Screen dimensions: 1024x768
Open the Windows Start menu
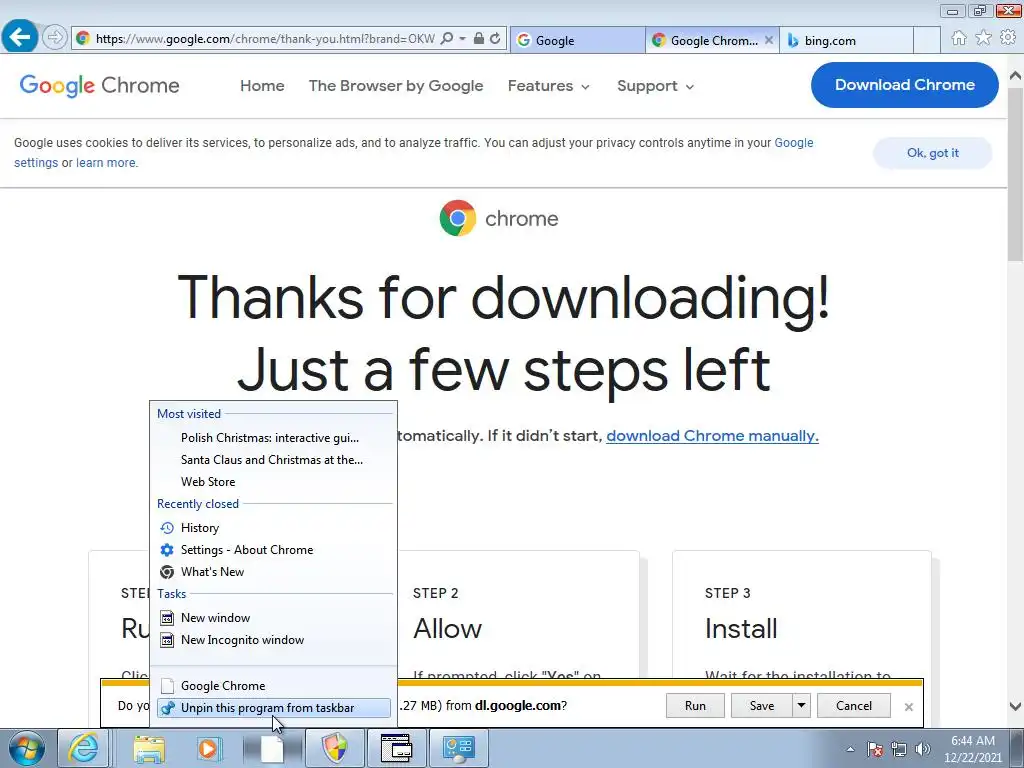(26, 748)
